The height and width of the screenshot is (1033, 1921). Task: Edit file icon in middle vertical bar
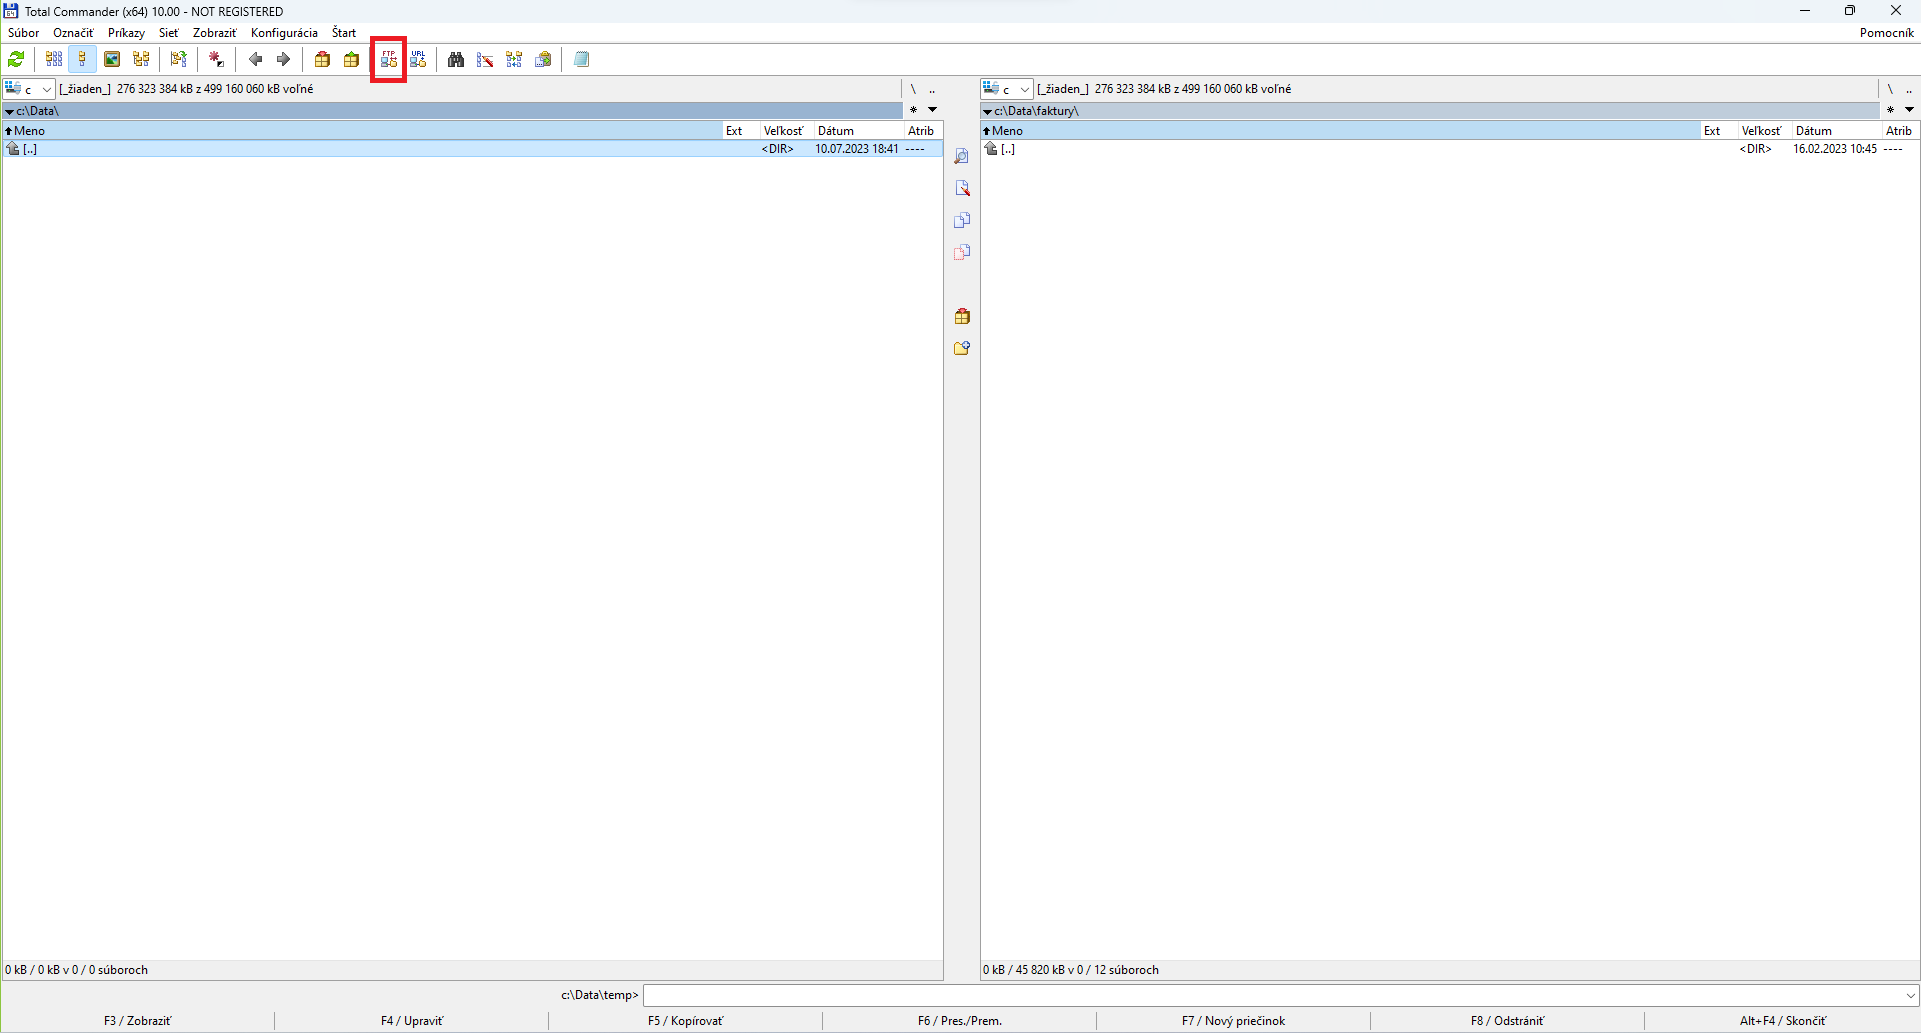962,188
